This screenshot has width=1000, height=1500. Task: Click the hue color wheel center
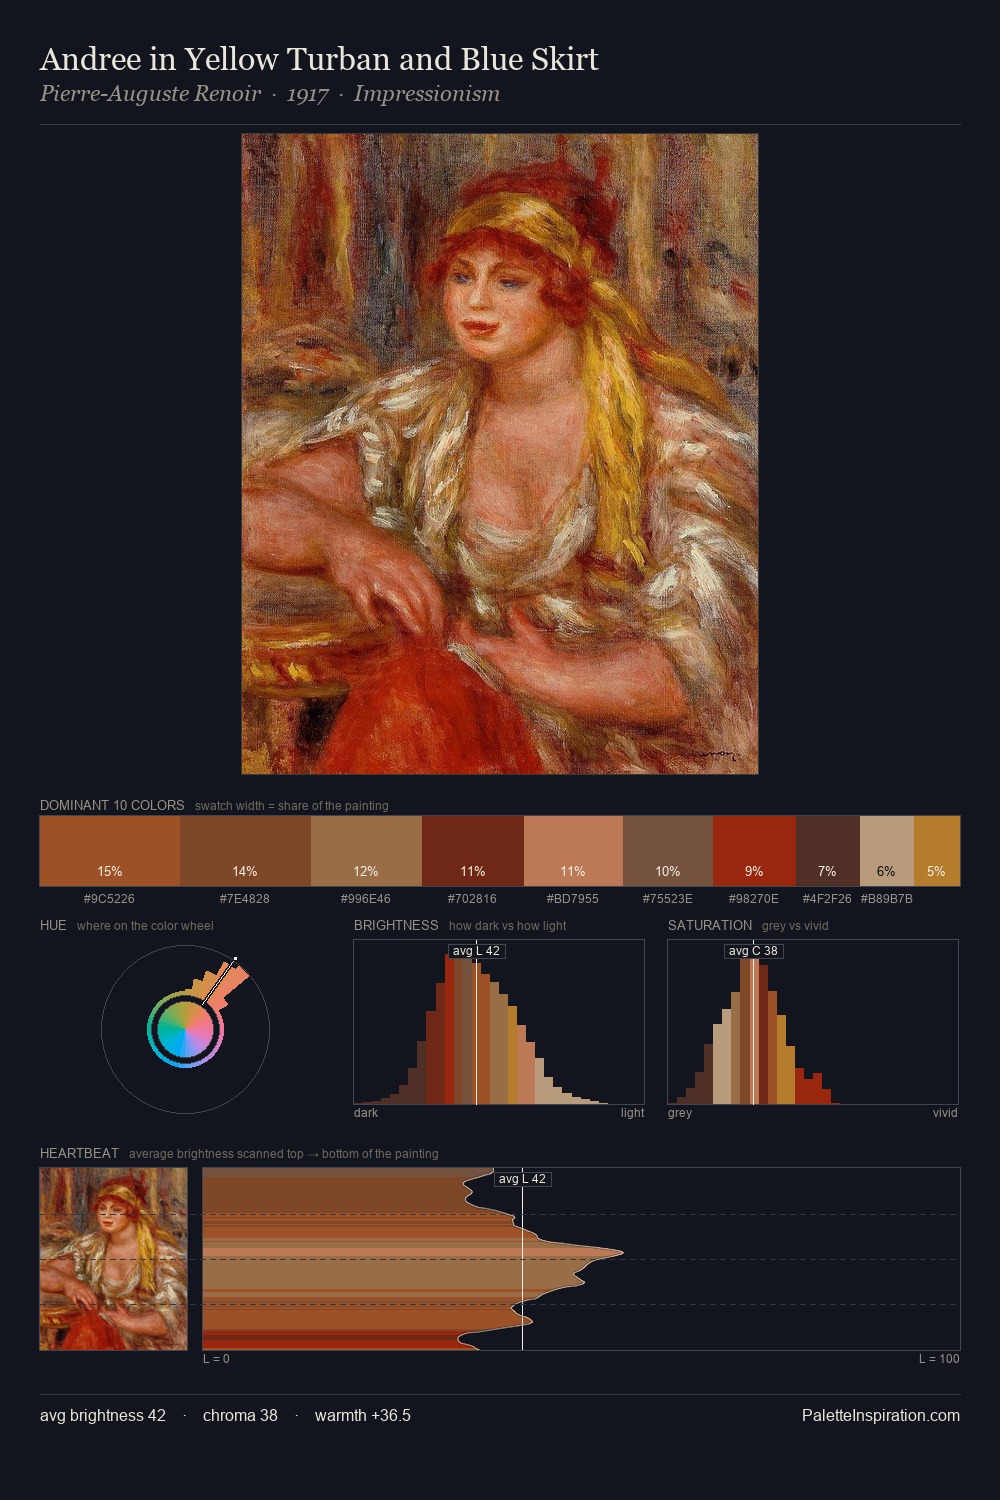[x=185, y=1030]
